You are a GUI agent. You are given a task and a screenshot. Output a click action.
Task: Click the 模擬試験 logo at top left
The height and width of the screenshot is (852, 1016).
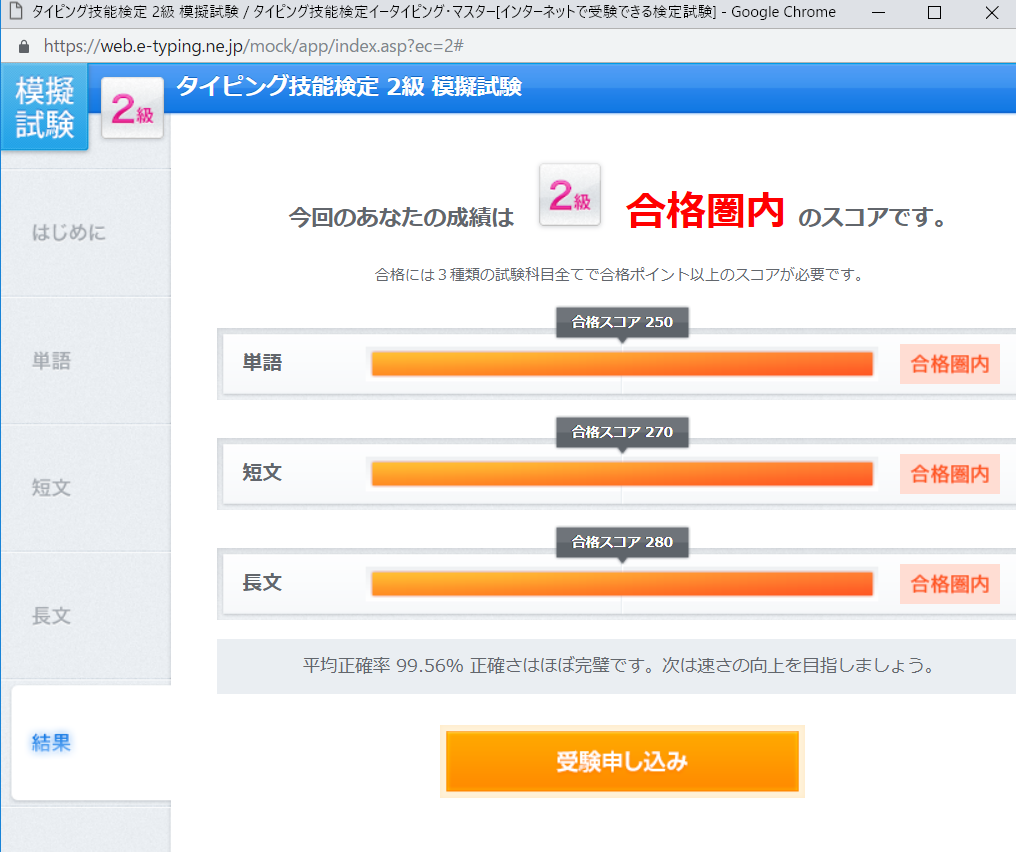coord(45,108)
